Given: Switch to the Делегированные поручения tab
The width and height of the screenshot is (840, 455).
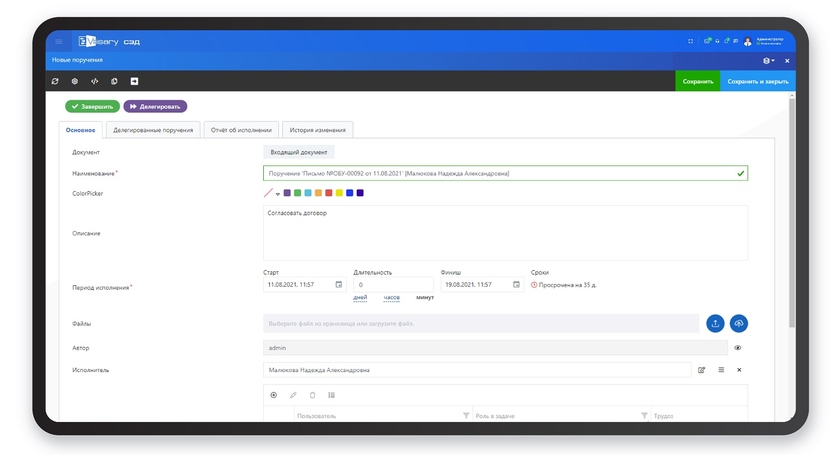Looking at the screenshot, I should pyautogui.click(x=153, y=130).
